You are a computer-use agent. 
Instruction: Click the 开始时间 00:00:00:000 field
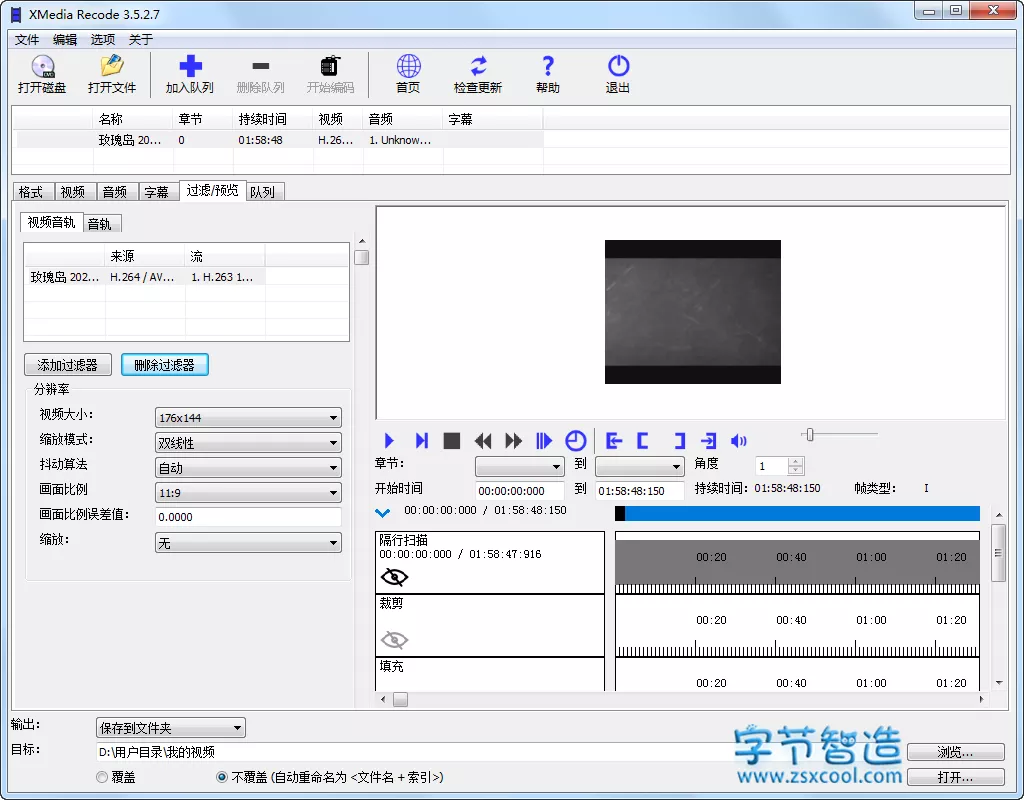(520, 490)
